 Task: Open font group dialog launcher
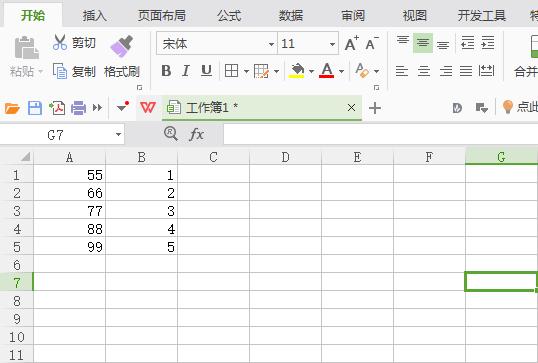376,87
